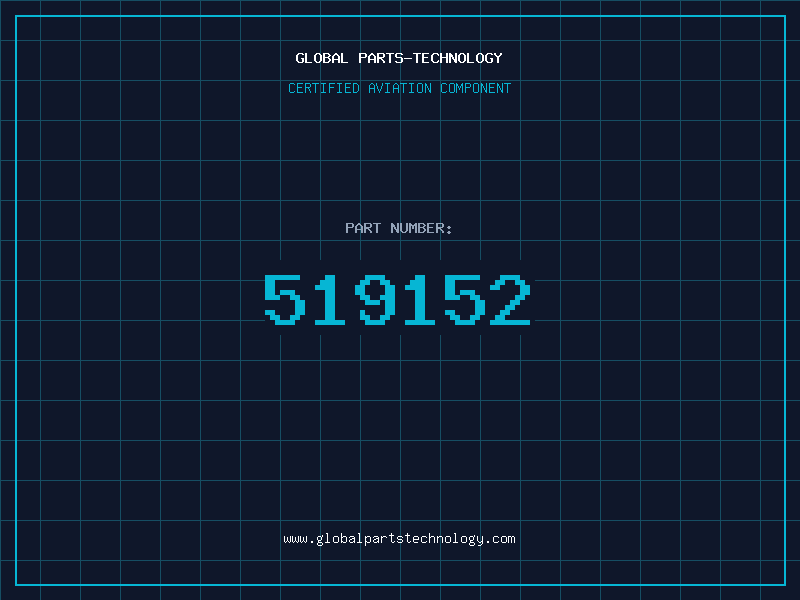Click the "www." prefix of the website address
Image resolution: width=800 pixels, height=600 pixels.
tap(299, 539)
